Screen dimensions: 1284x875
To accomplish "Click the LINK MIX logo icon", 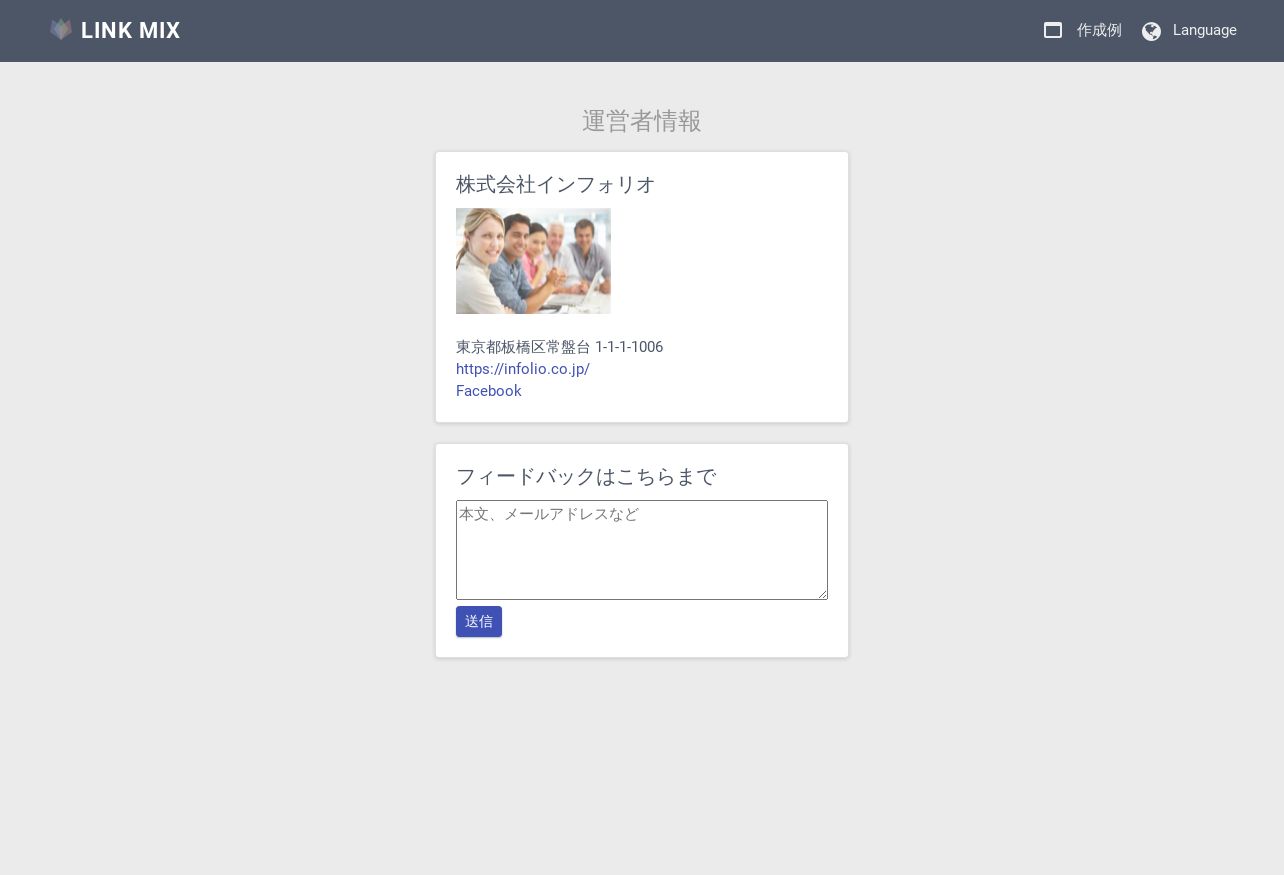I will pos(61,30).
